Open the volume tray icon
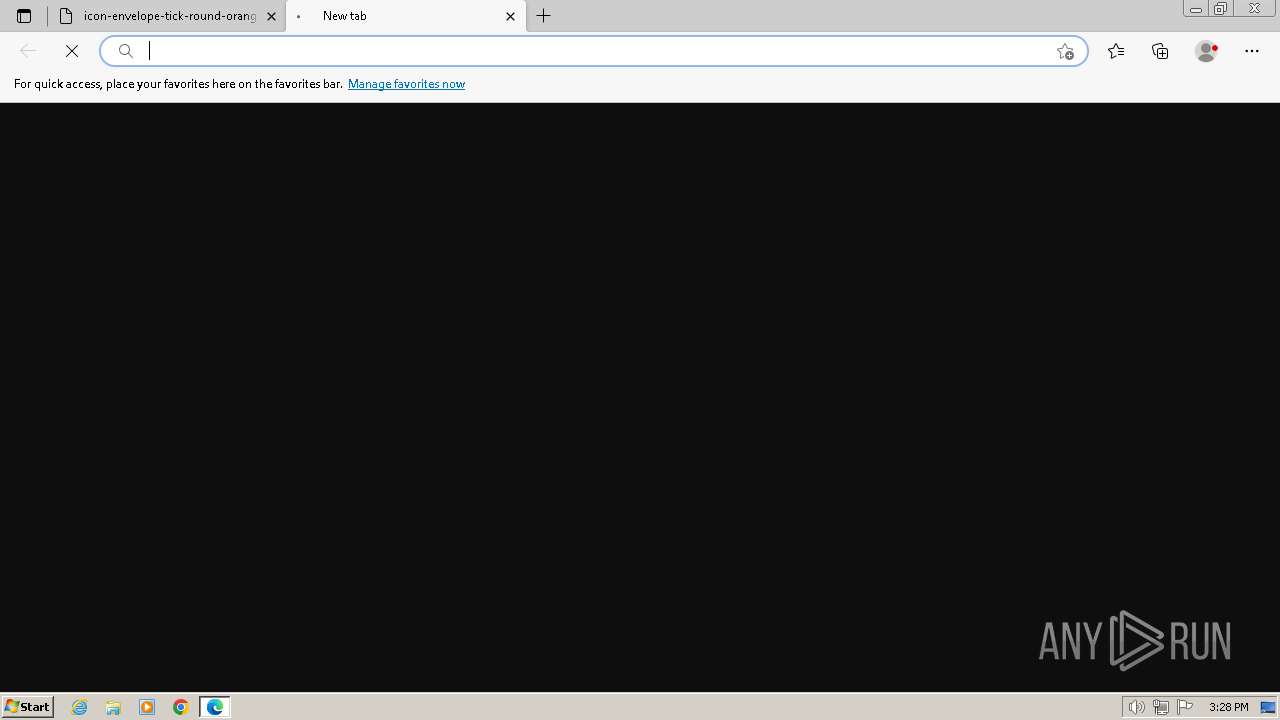This screenshot has height=720, width=1280. [x=1136, y=707]
